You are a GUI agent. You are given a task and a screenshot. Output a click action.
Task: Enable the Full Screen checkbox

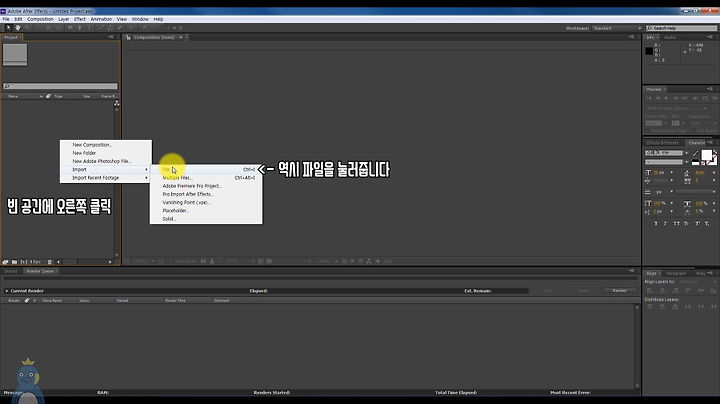tap(694, 131)
